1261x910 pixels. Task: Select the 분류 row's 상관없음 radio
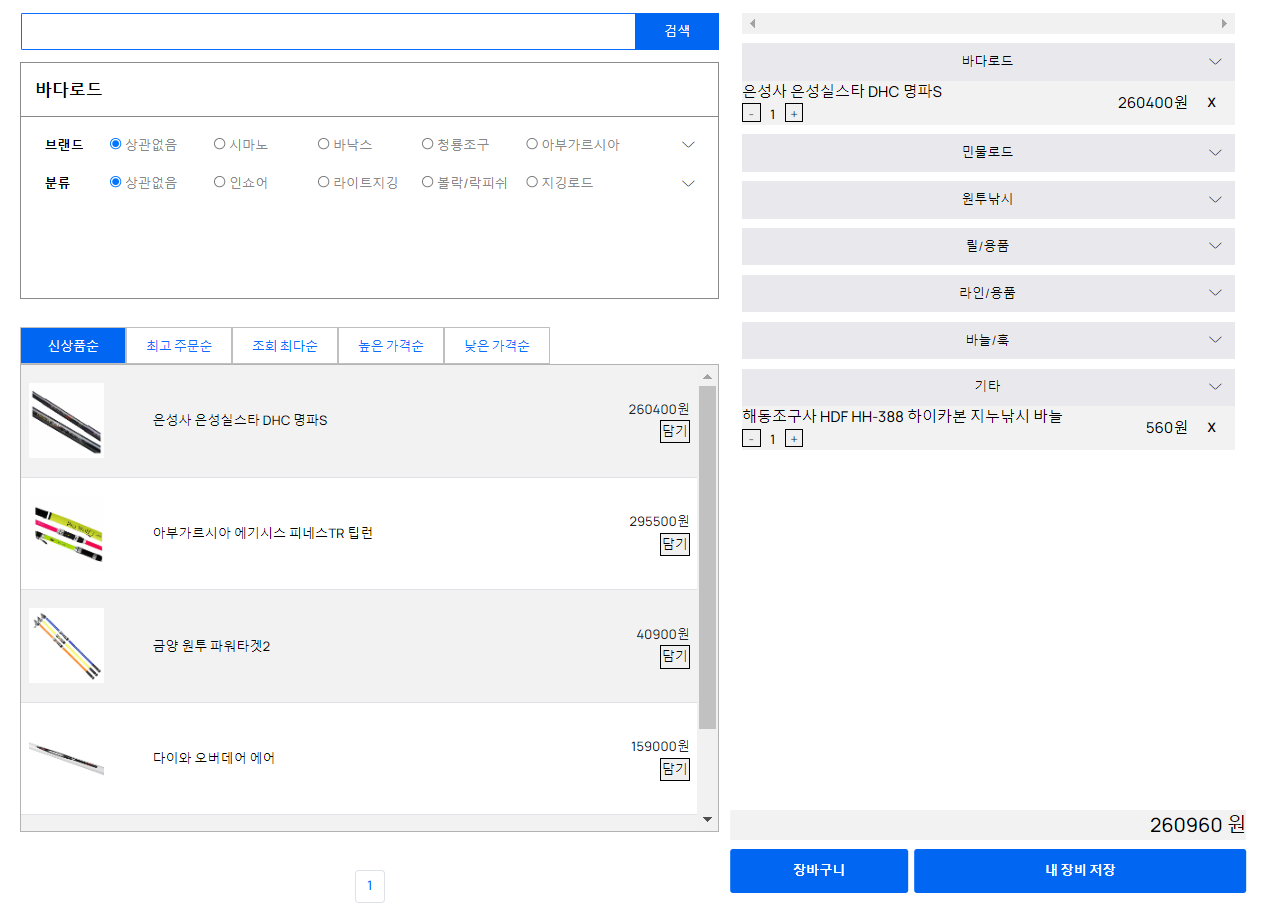click(115, 182)
